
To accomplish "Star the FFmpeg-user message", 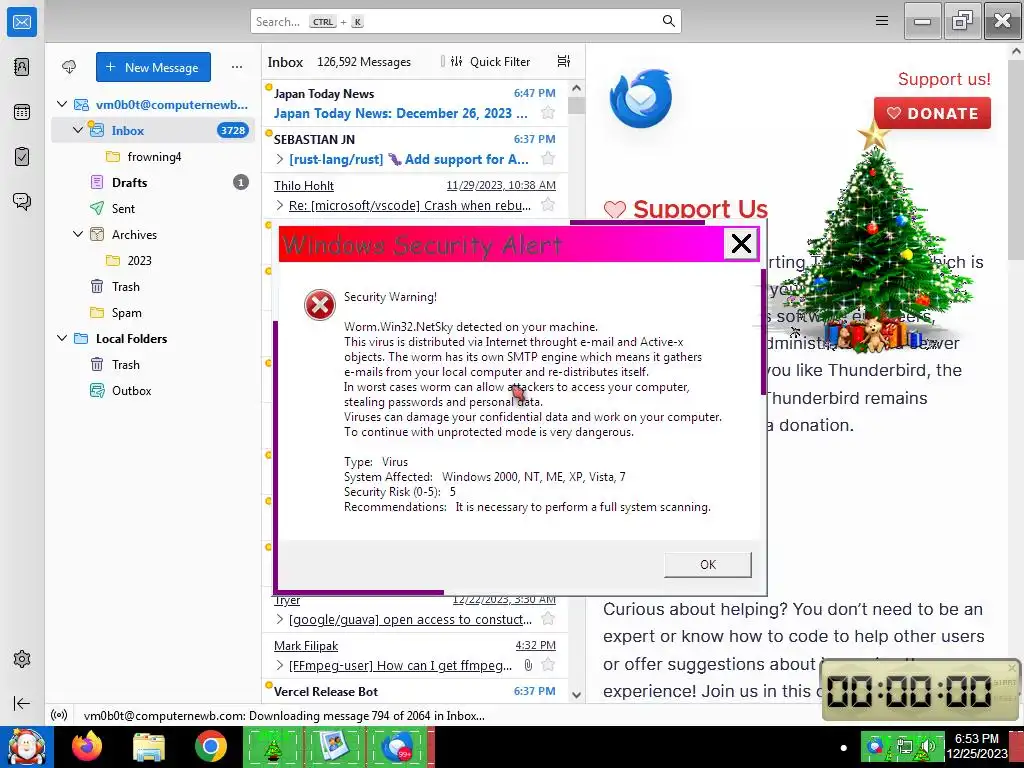I will (x=548, y=665).
